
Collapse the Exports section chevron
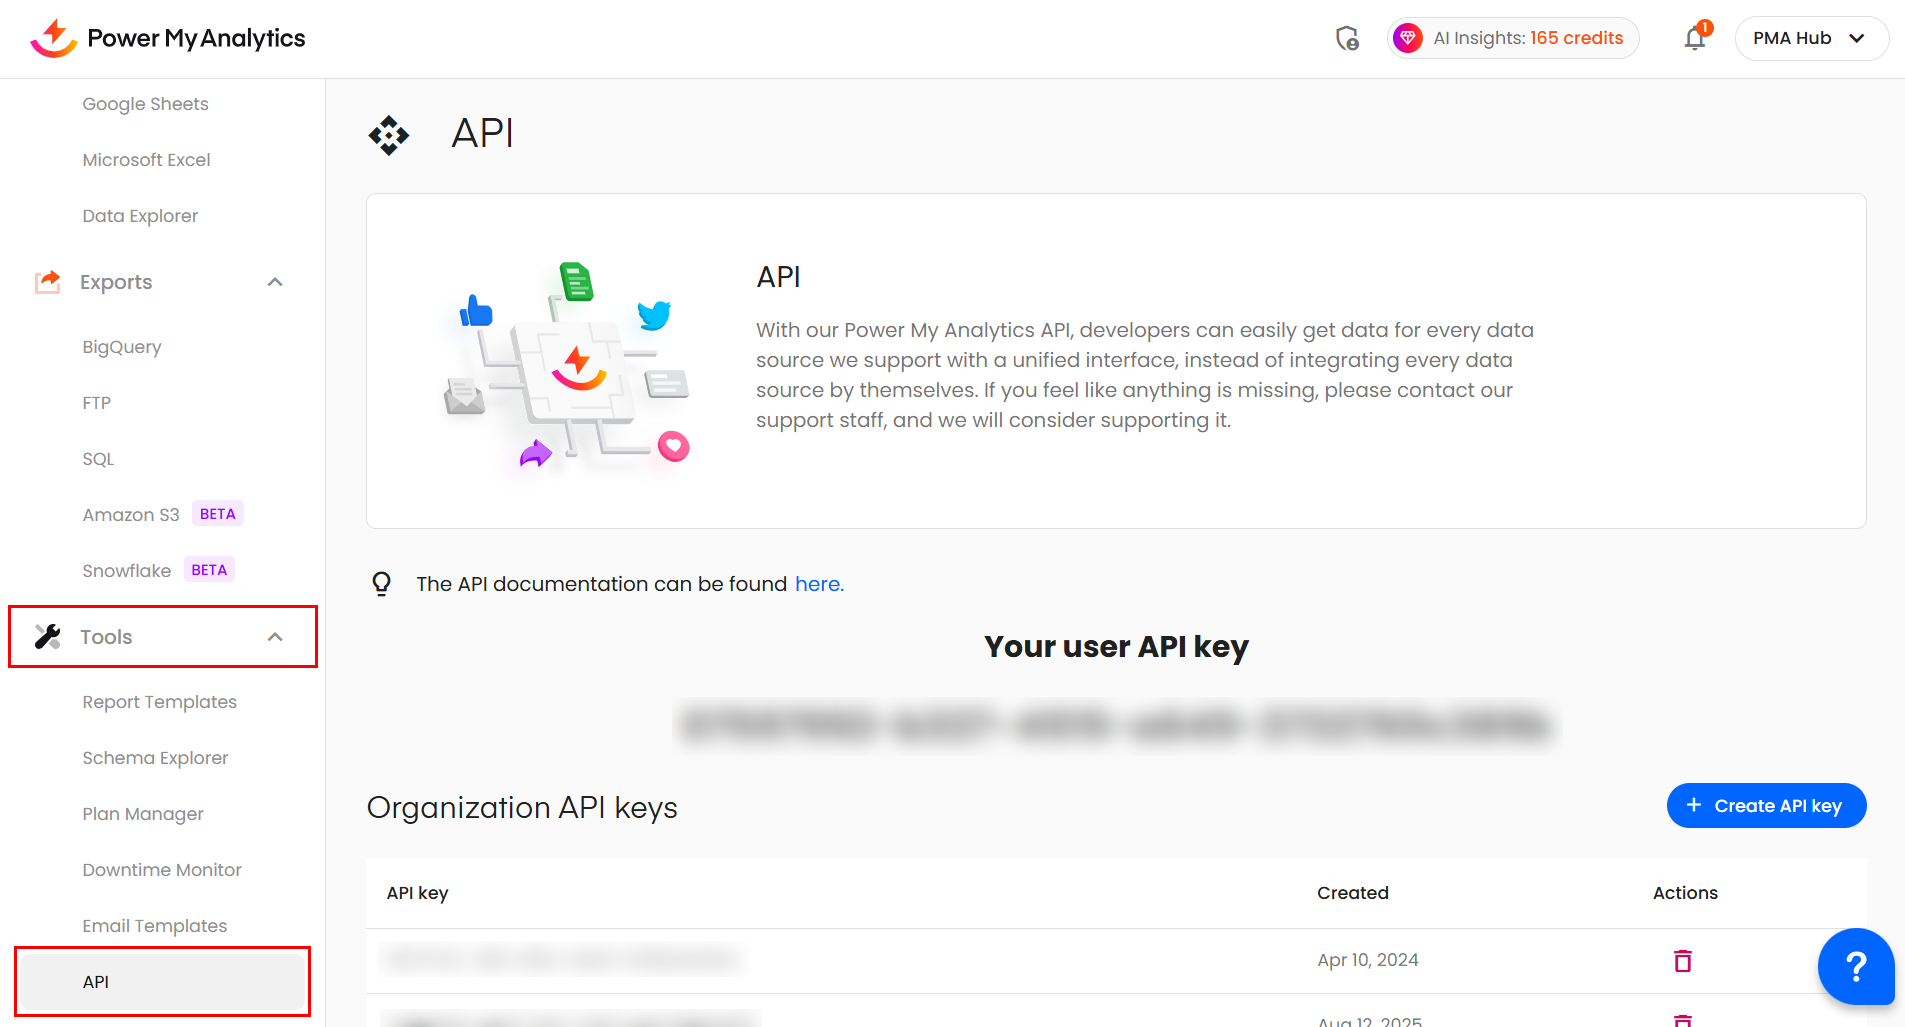point(275,282)
